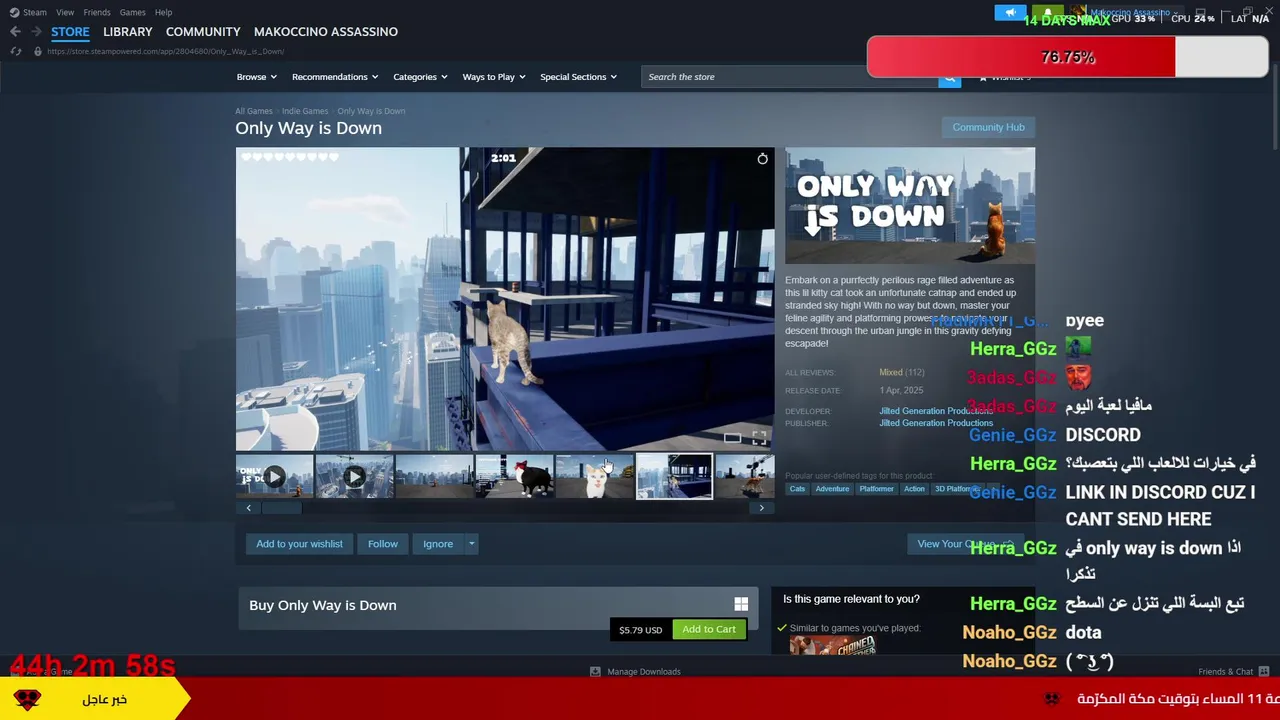Open the Steam menu
Image resolution: width=1280 pixels, height=720 pixels.
pyautogui.click(x=35, y=12)
